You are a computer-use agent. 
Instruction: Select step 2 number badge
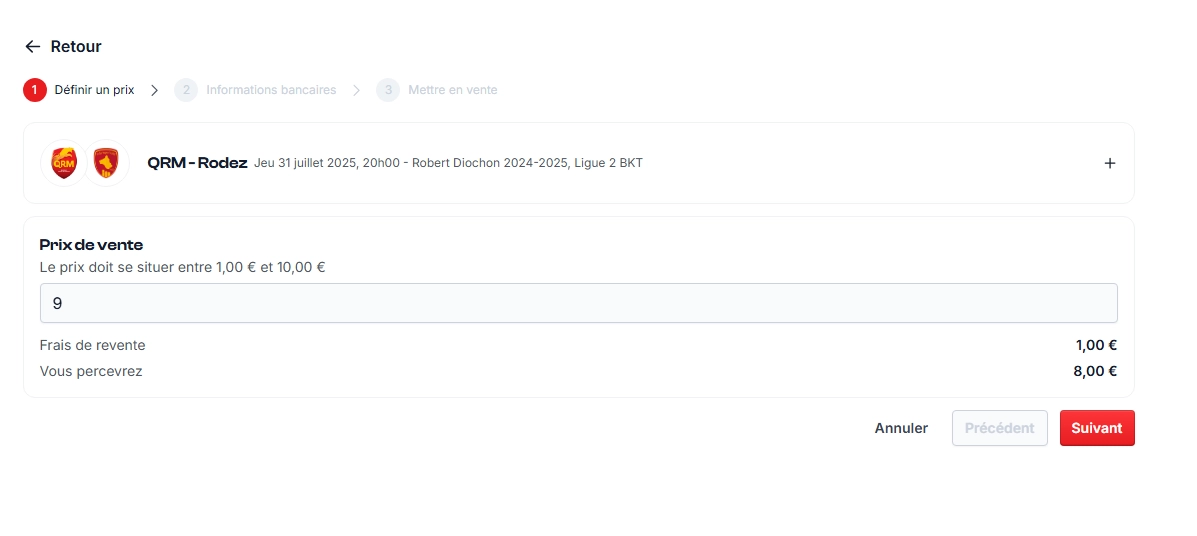[186, 90]
